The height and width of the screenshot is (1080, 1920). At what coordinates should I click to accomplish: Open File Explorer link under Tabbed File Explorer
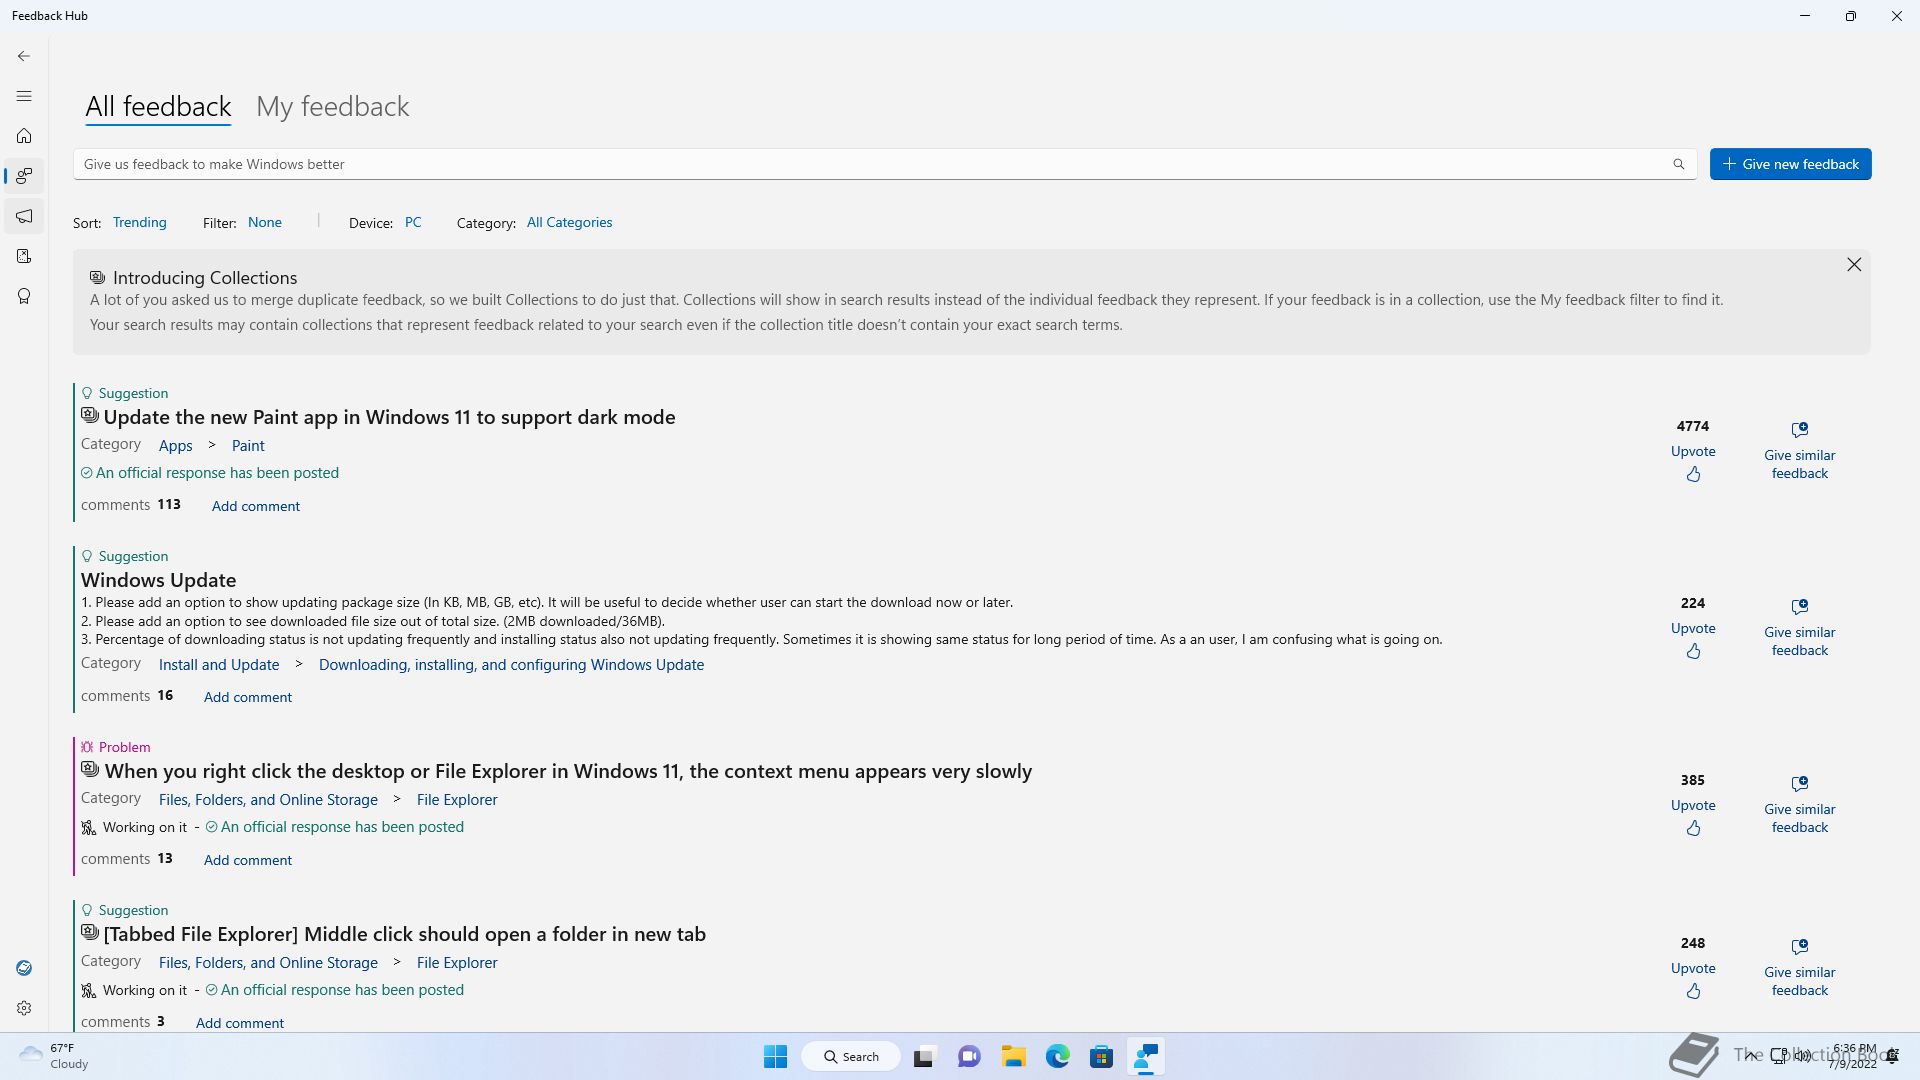(x=457, y=962)
